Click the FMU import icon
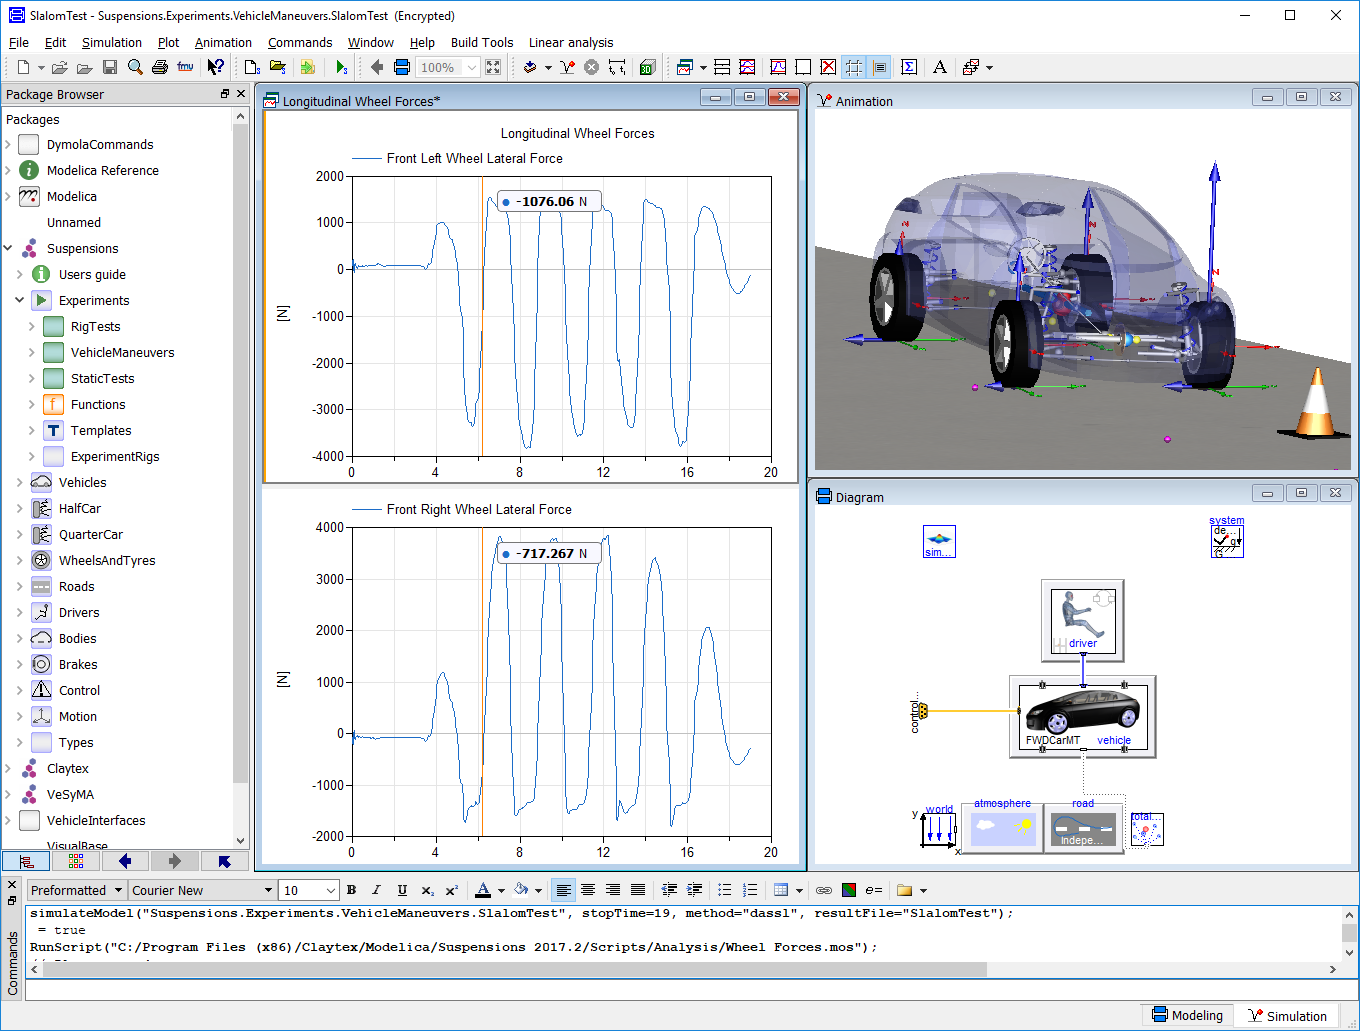The width and height of the screenshot is (1360, 1031). (x=185, y=67)
